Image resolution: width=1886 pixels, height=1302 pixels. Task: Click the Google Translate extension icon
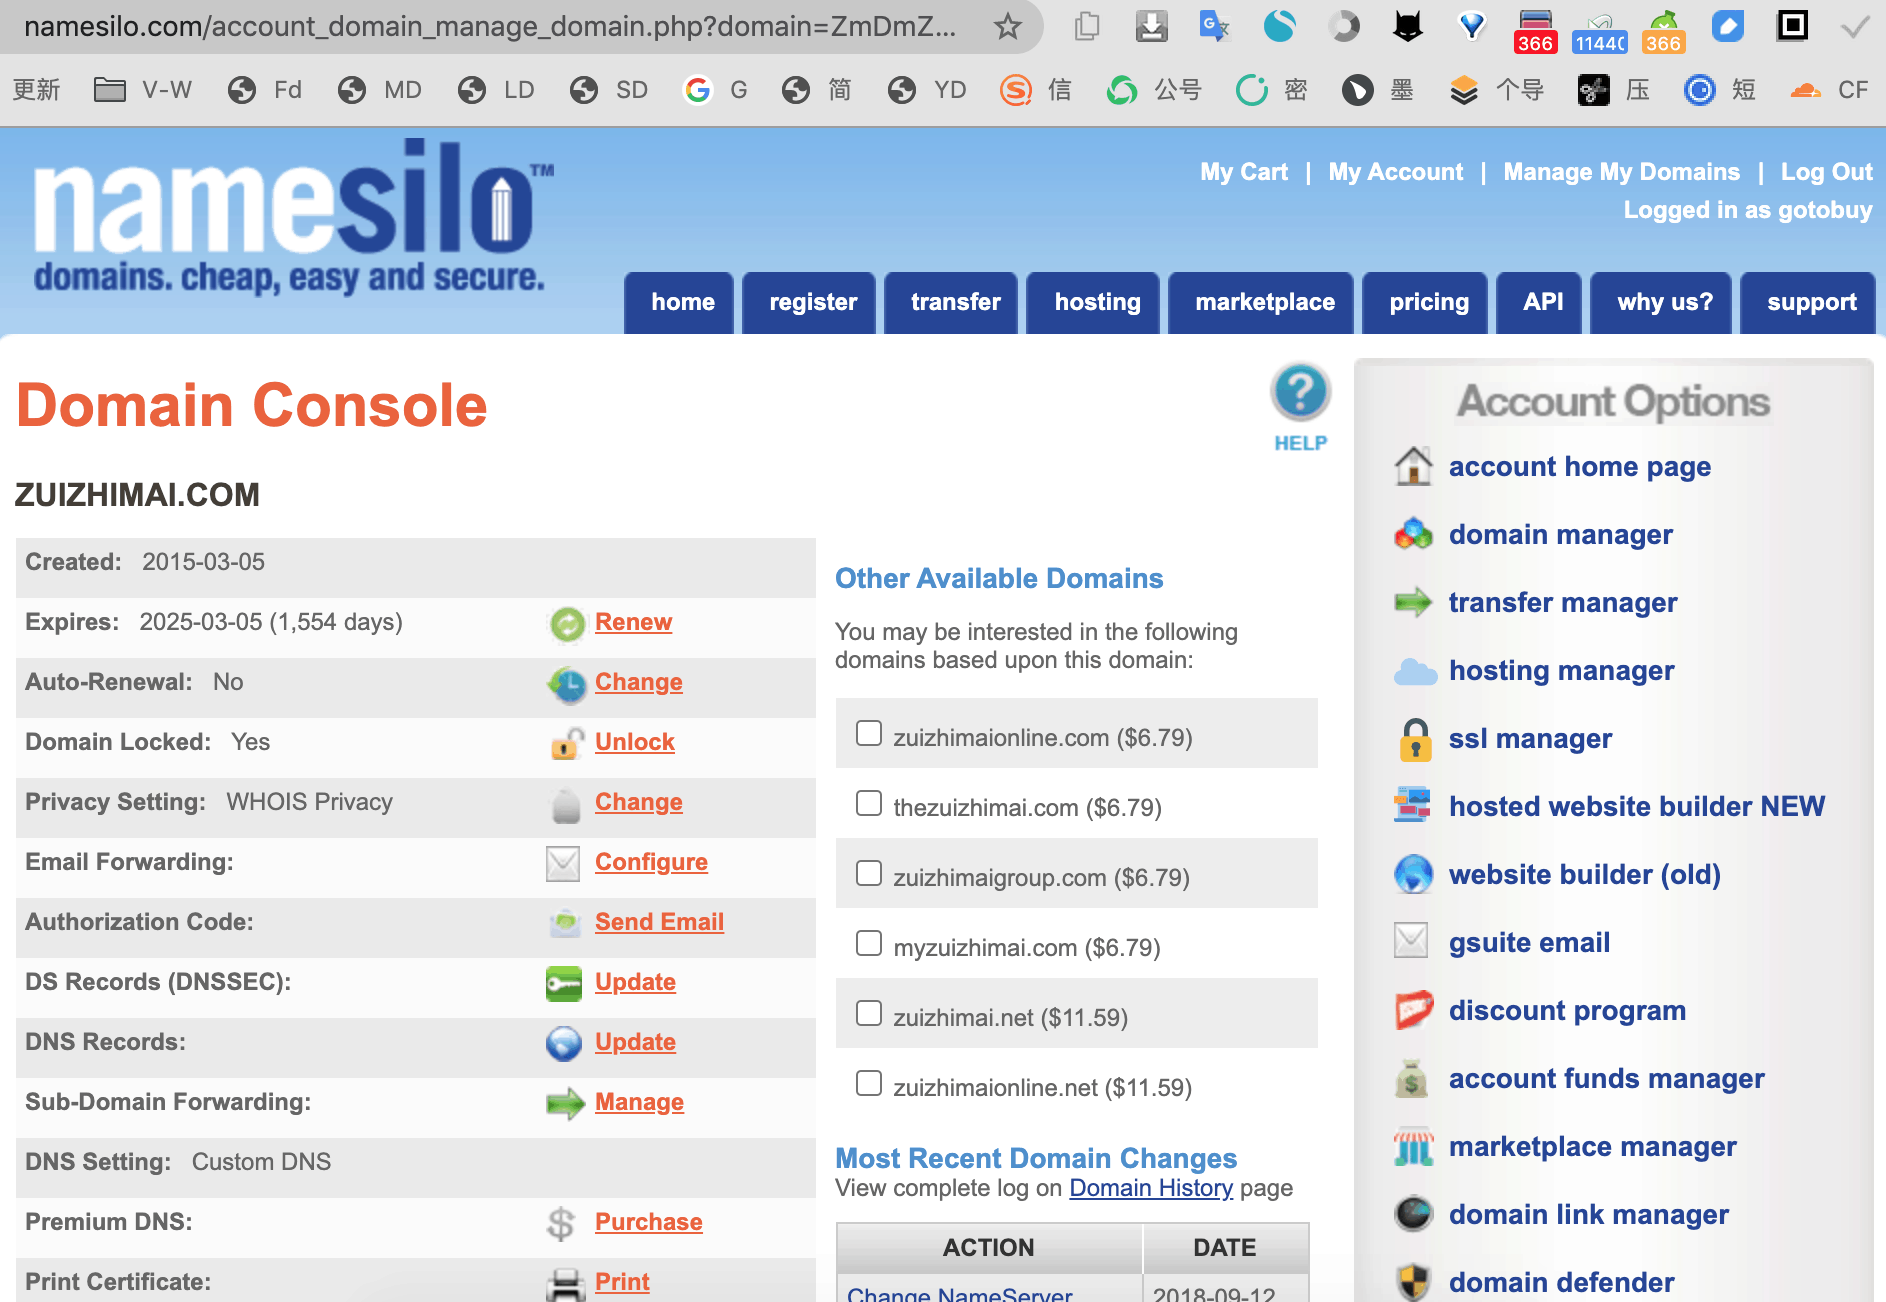coord(1214,26)
